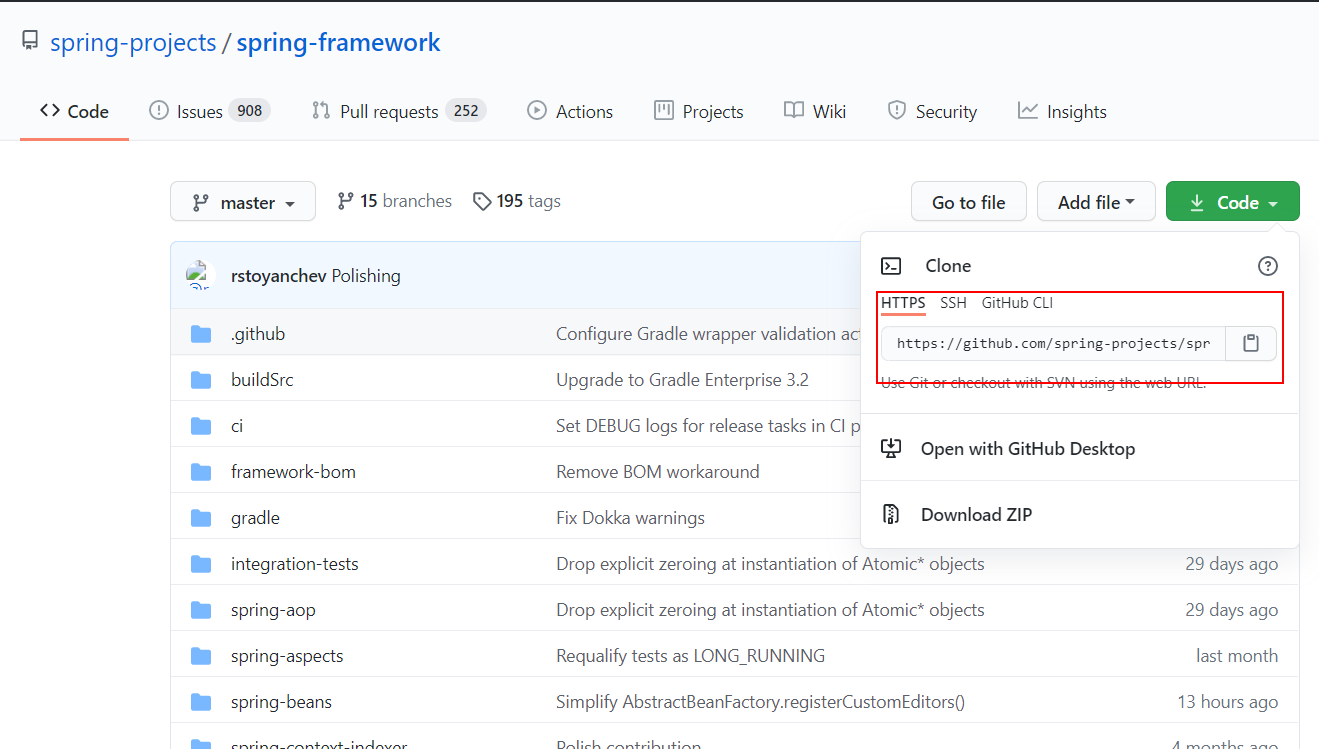This screenshot has width=1319, height=749.
Task: Open commit 'Fix Dokka warnings'
Action: tap(630, 518)
